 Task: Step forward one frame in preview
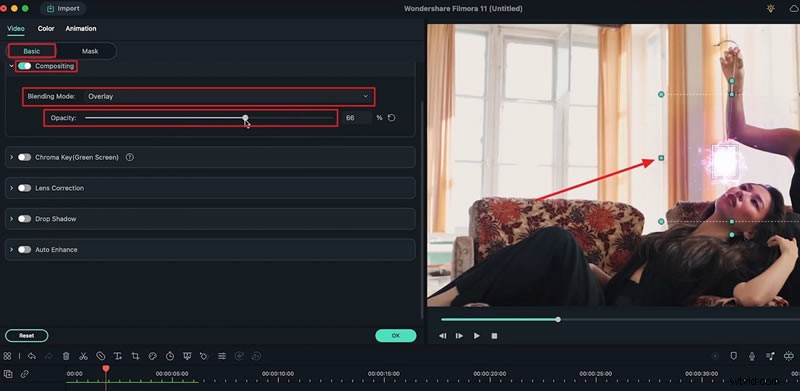coord(459,336)
